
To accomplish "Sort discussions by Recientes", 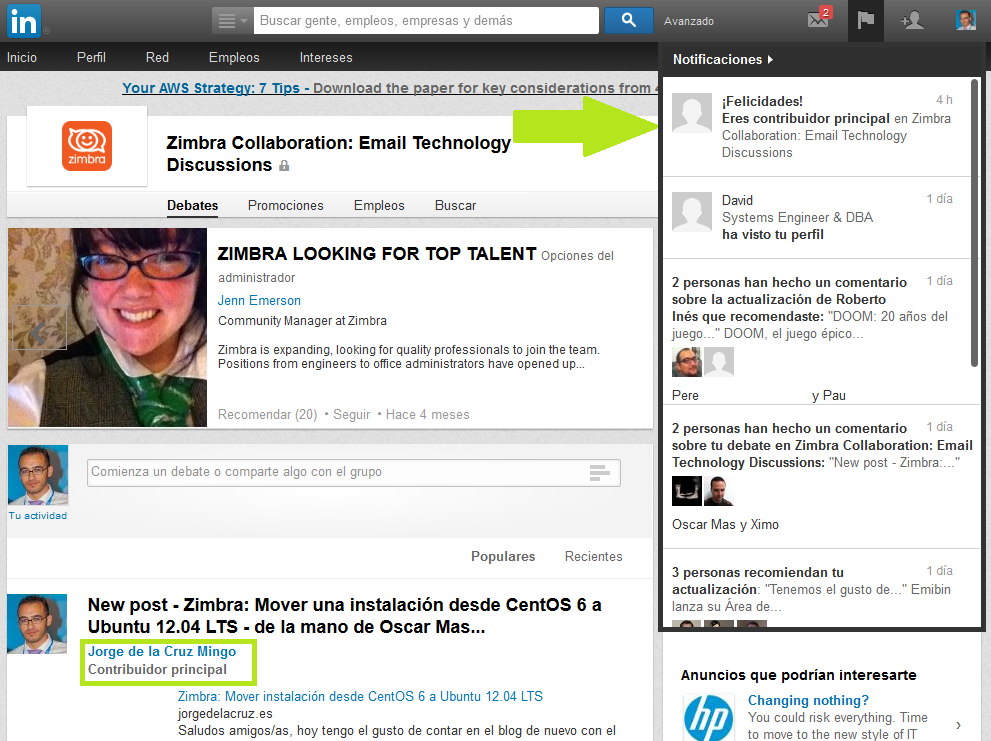I will coord(593,556).
